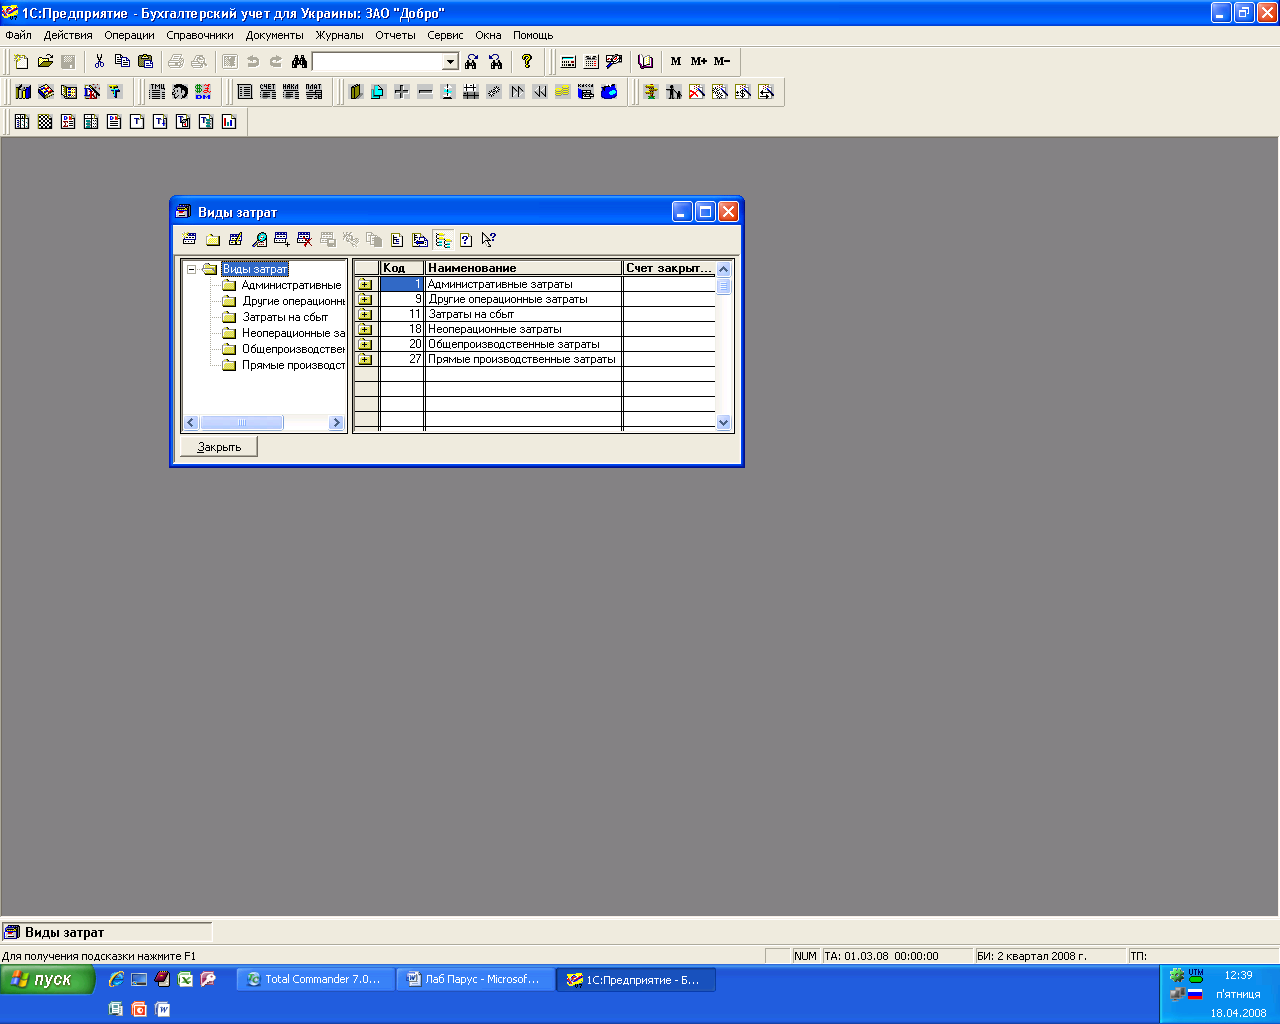Open the Файл menu

pos(18,35)
